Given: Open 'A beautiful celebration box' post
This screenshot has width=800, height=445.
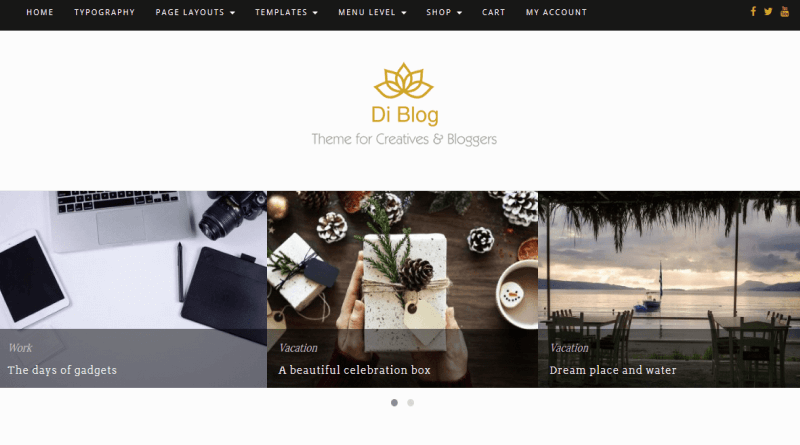Looking at the screenshot, I should [x=354, y=370].
